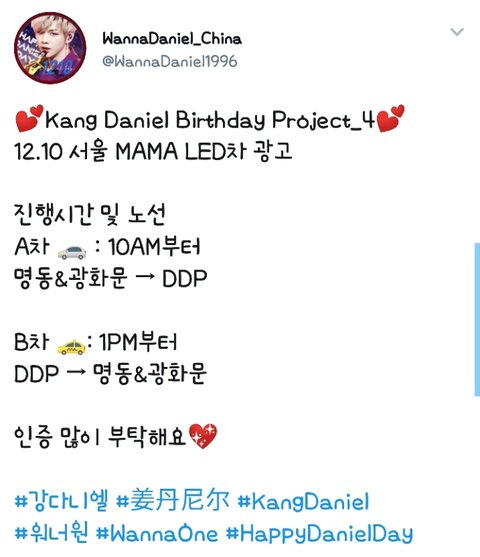Open the #강다니엘 hashtag
This screenshot has width=480, height=557.
pyautogui.click(x=61, y=501)
